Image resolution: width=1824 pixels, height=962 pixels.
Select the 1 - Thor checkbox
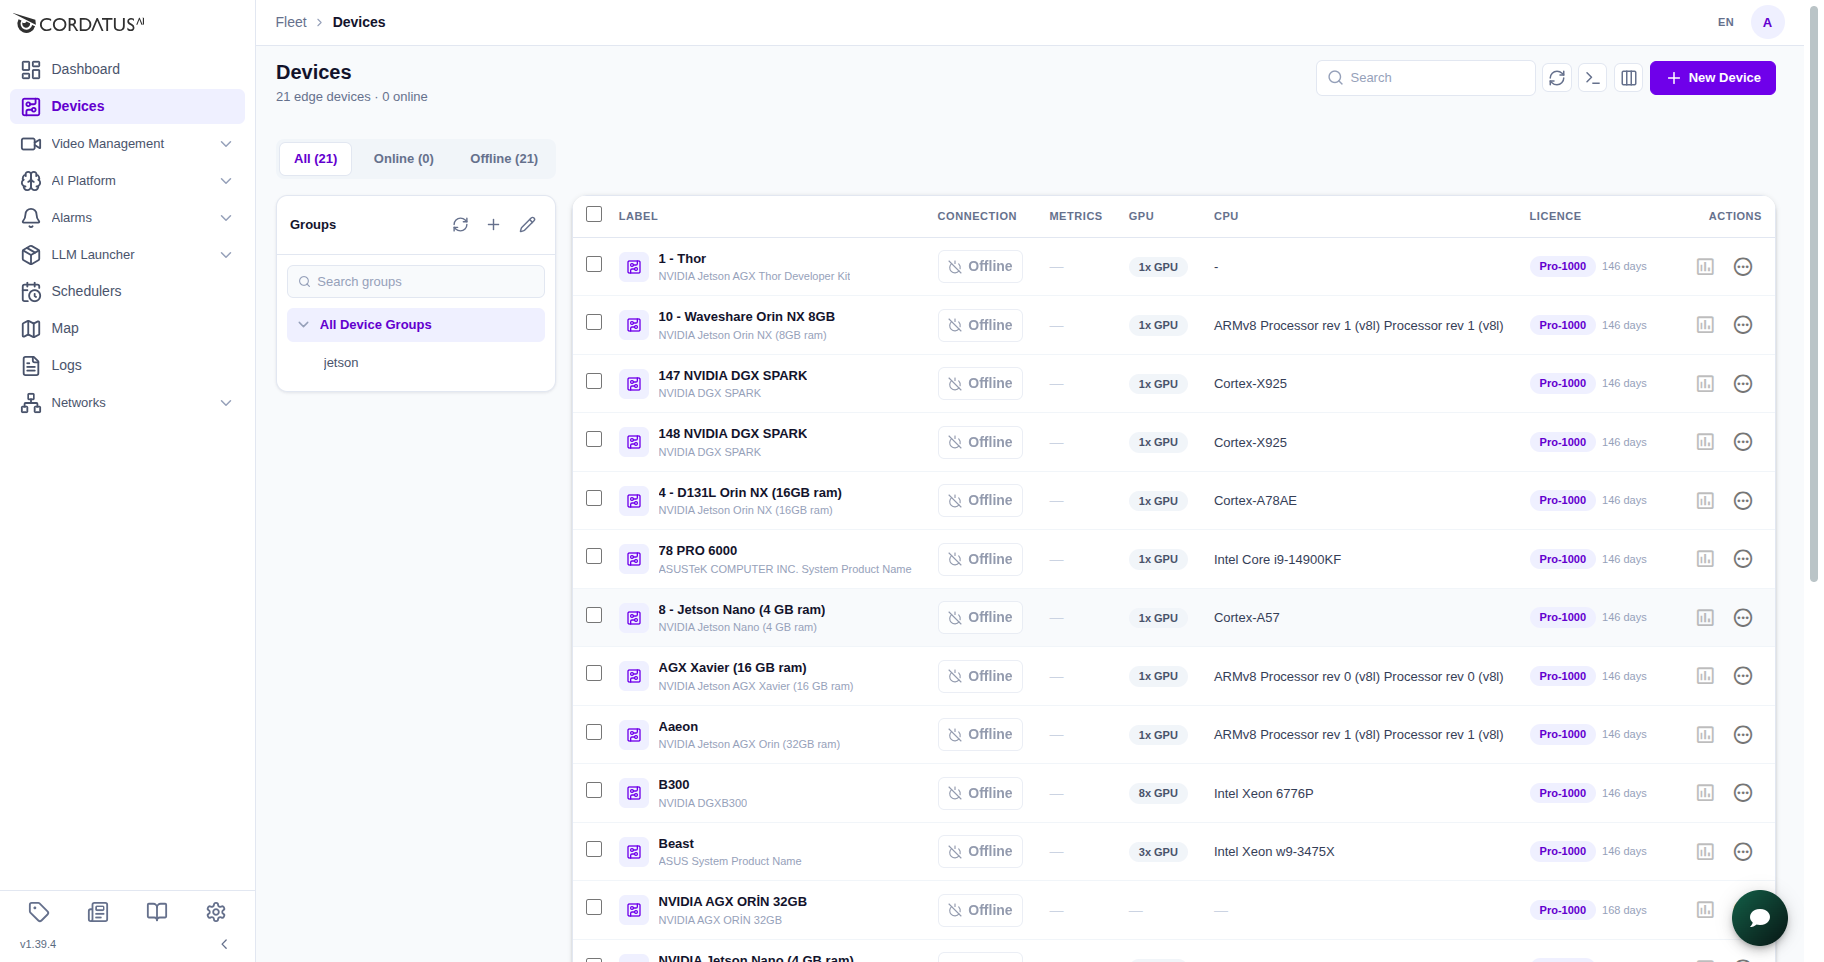coord(594,264)
